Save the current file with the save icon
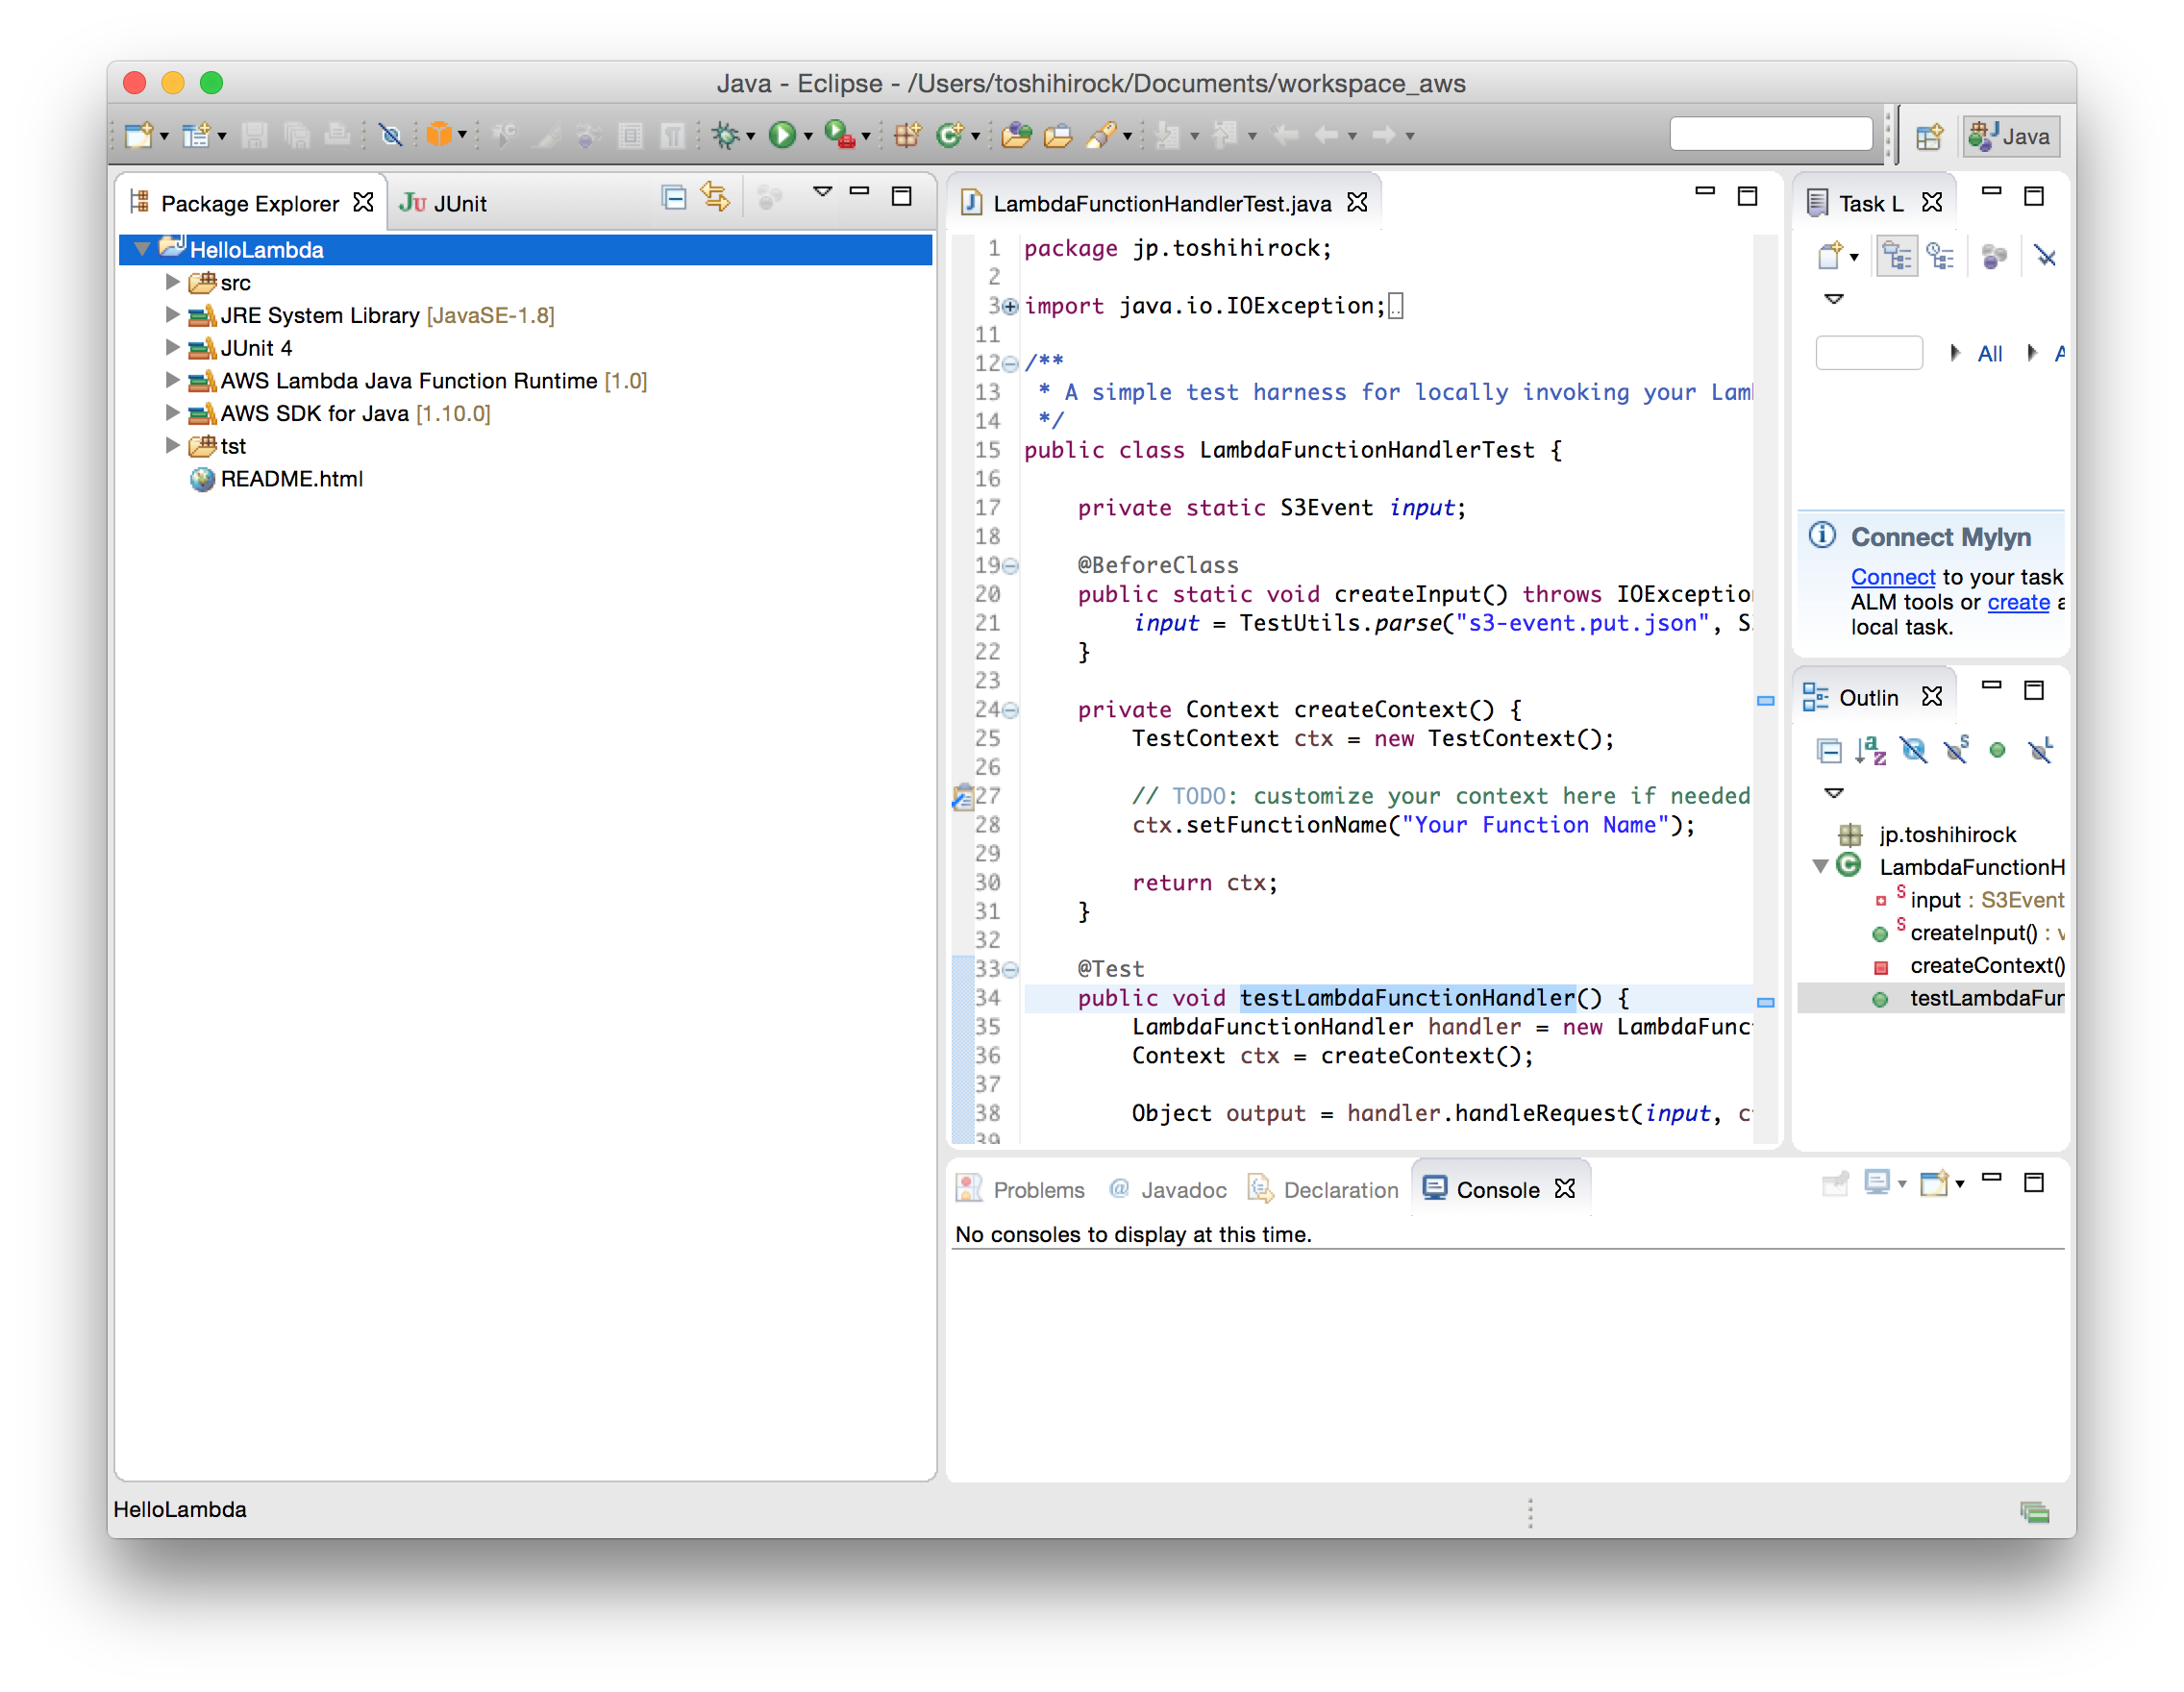This screenshot has width=2184, height=1692. (x=255, y=135)
